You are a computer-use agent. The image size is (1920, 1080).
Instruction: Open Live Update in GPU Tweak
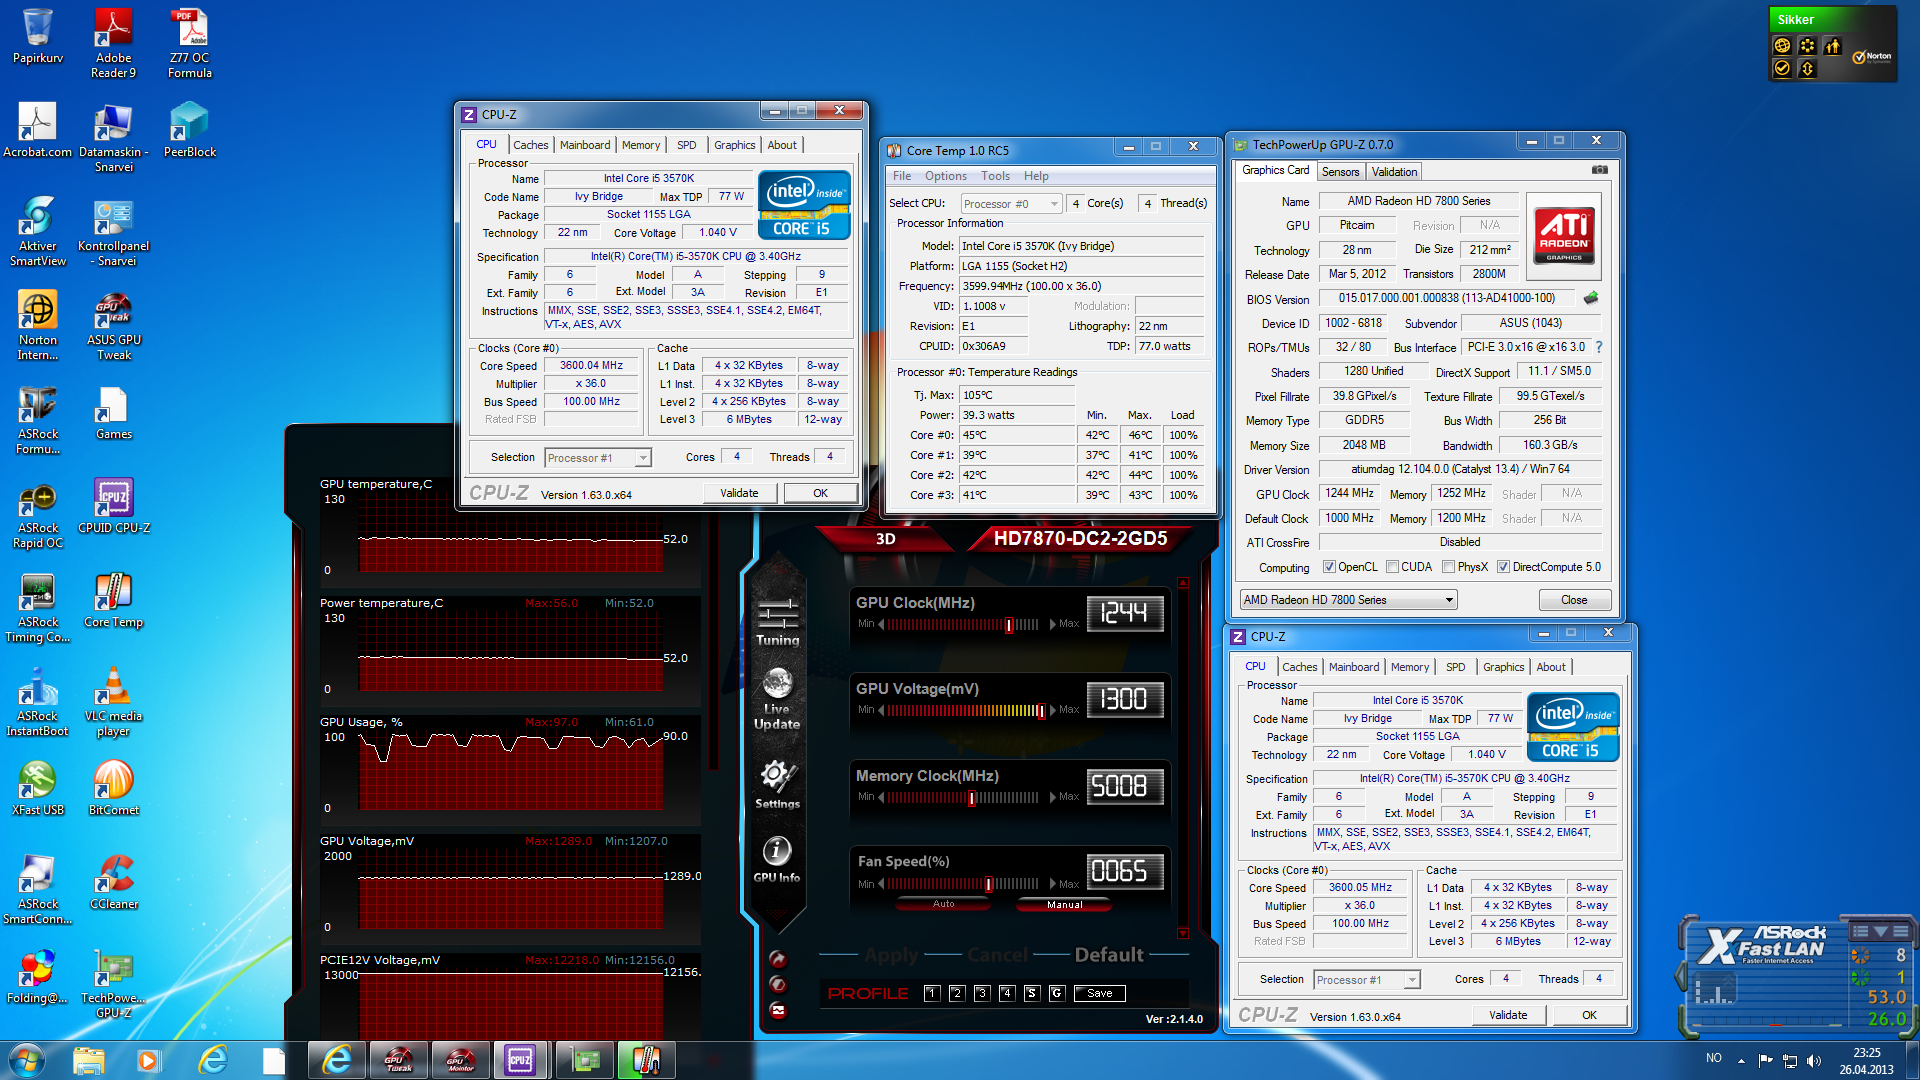coord(777,700)
